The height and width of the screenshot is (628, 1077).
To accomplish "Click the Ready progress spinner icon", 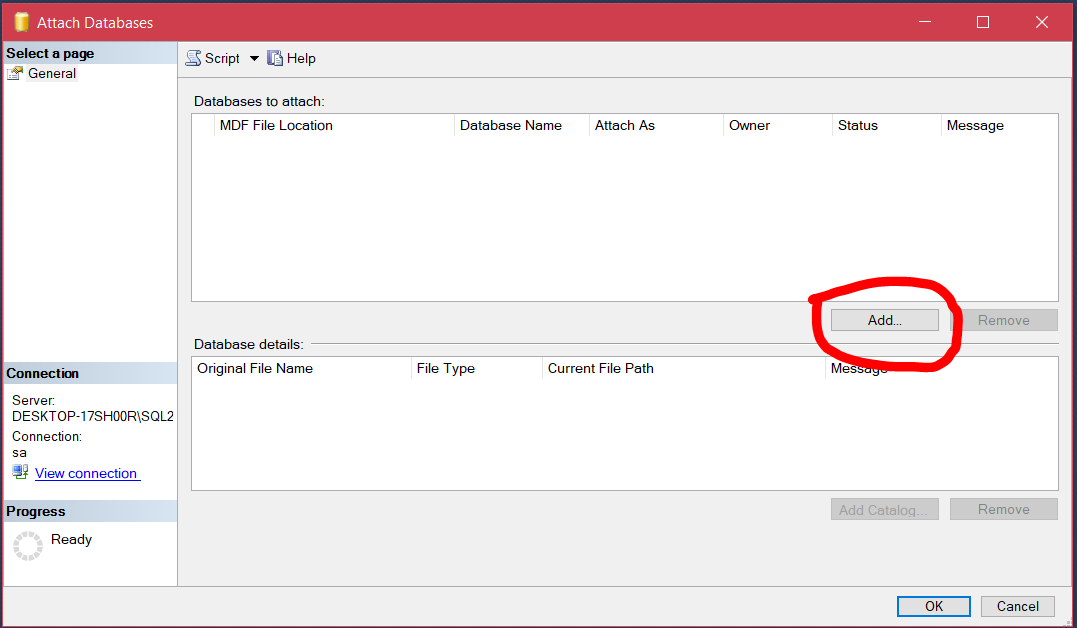I will 28,546.
